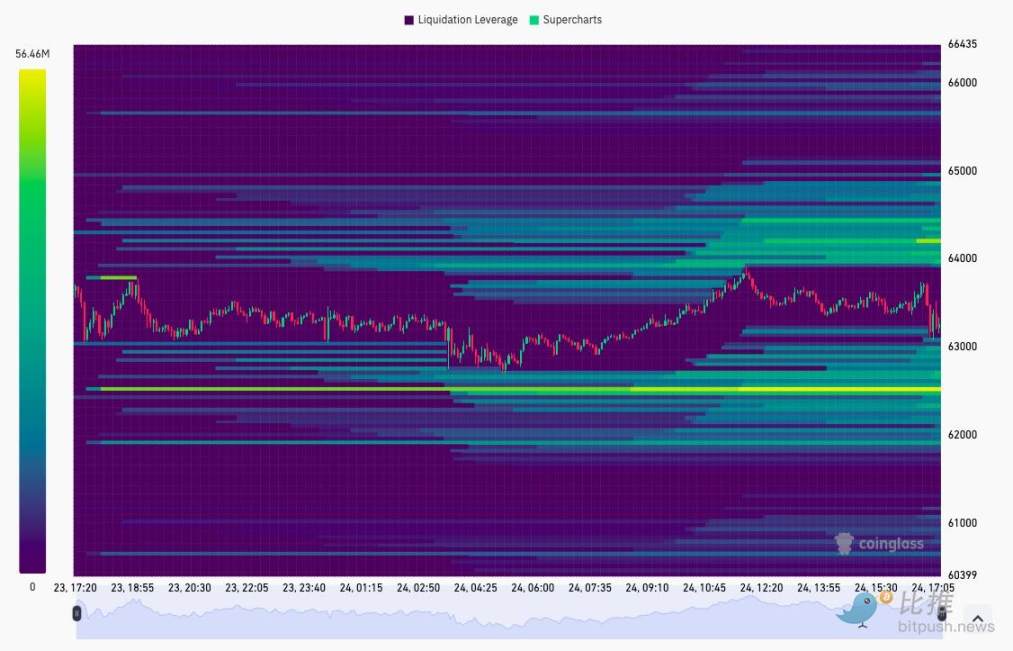This screenshot has height=651, width=1013.
Task: Click the 62000 price axis label
Action: click(x=962, y=434)
